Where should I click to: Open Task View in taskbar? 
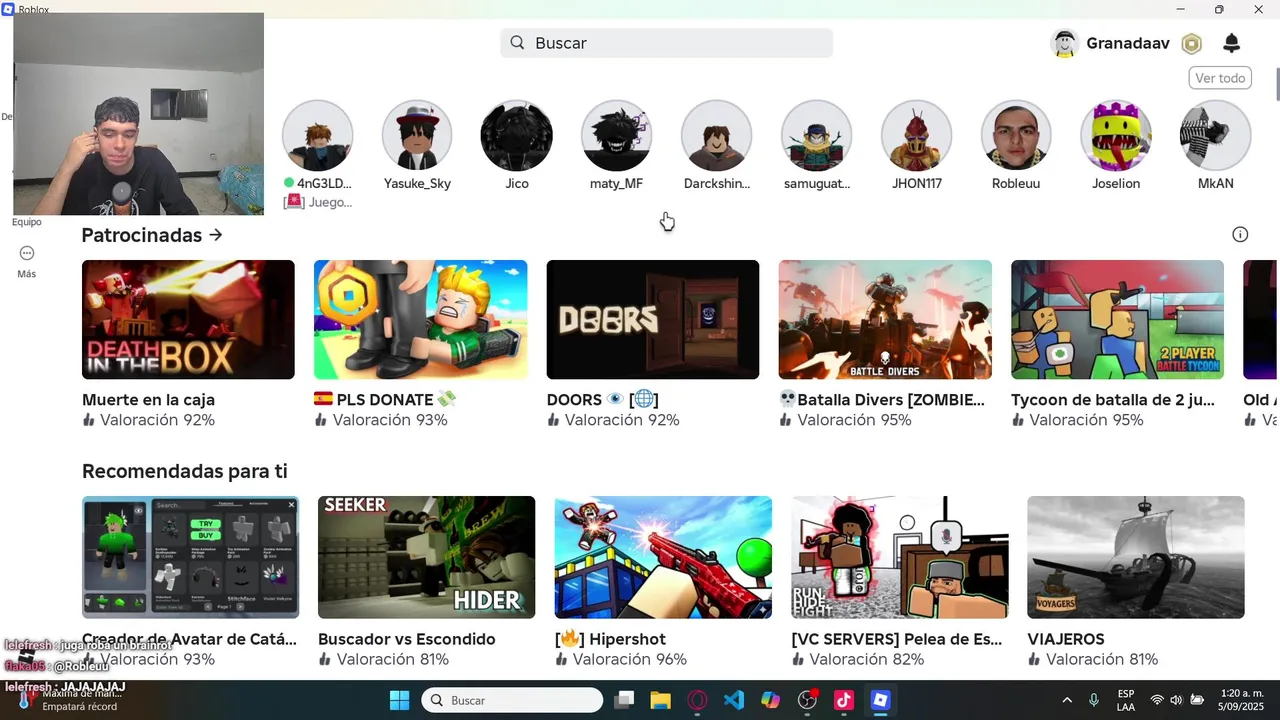(x=624, y=700)
